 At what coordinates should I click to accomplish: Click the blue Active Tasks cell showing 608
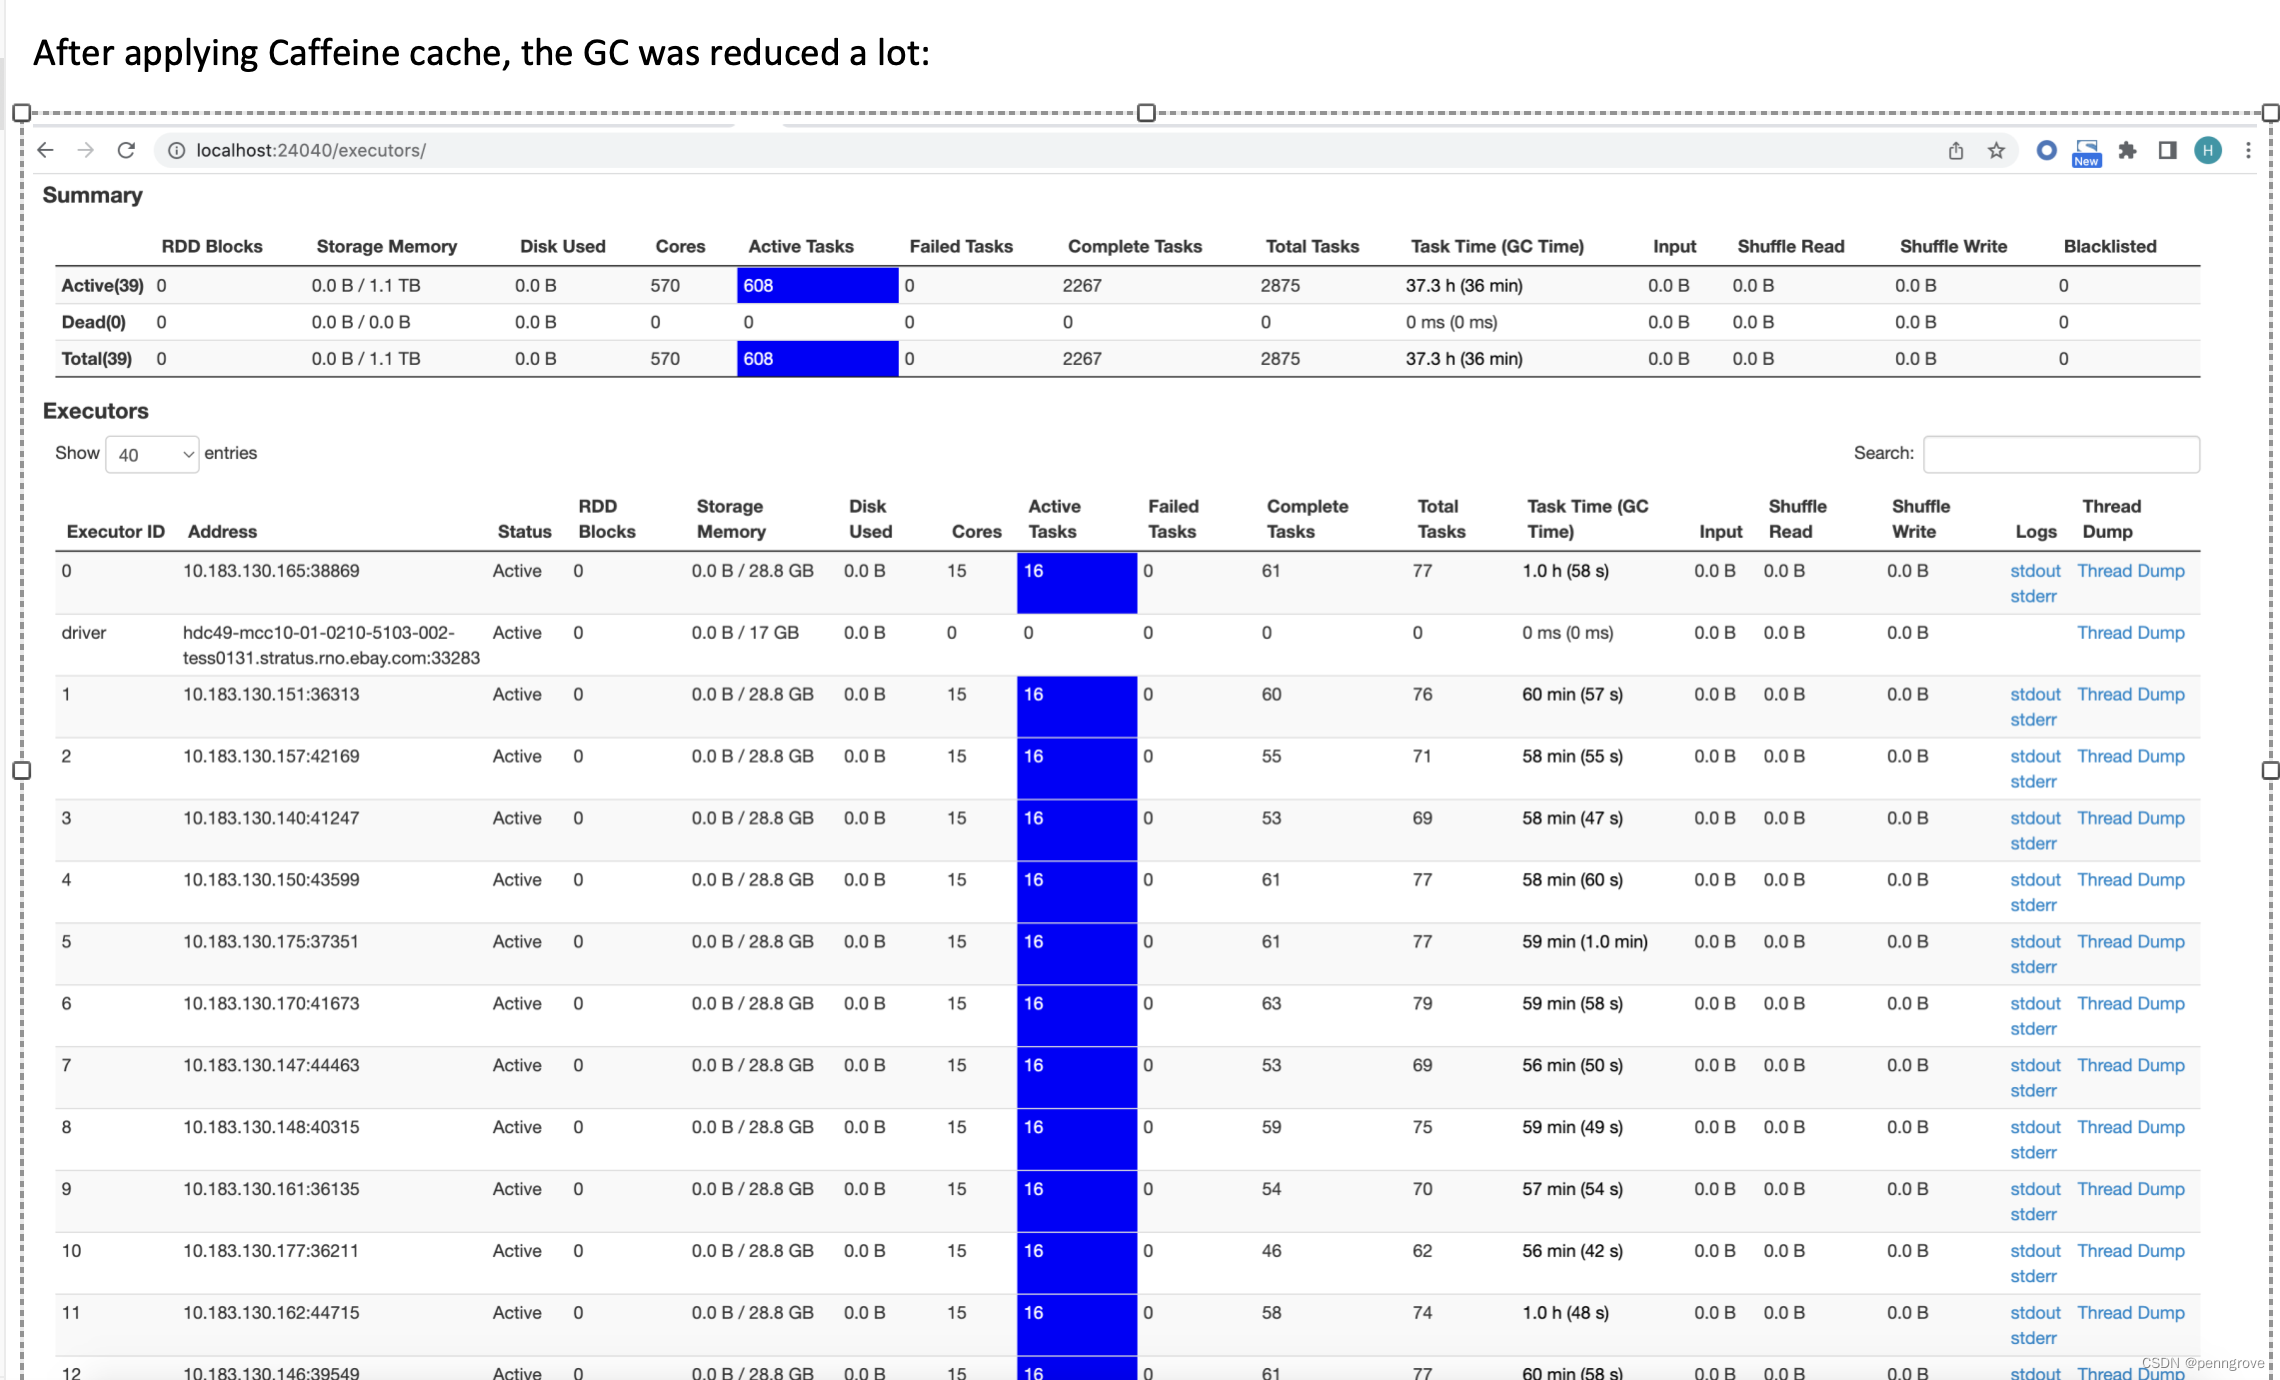point(817,286)
